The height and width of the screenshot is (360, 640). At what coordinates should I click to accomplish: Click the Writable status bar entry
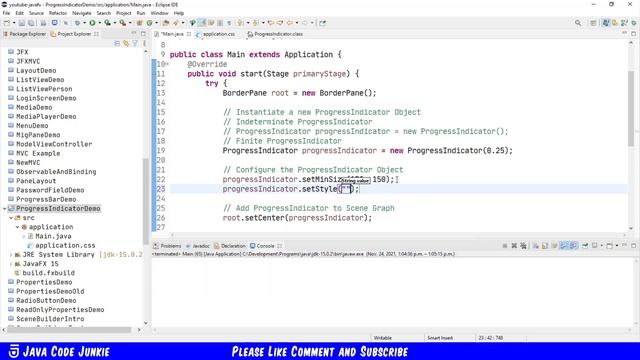383,338
